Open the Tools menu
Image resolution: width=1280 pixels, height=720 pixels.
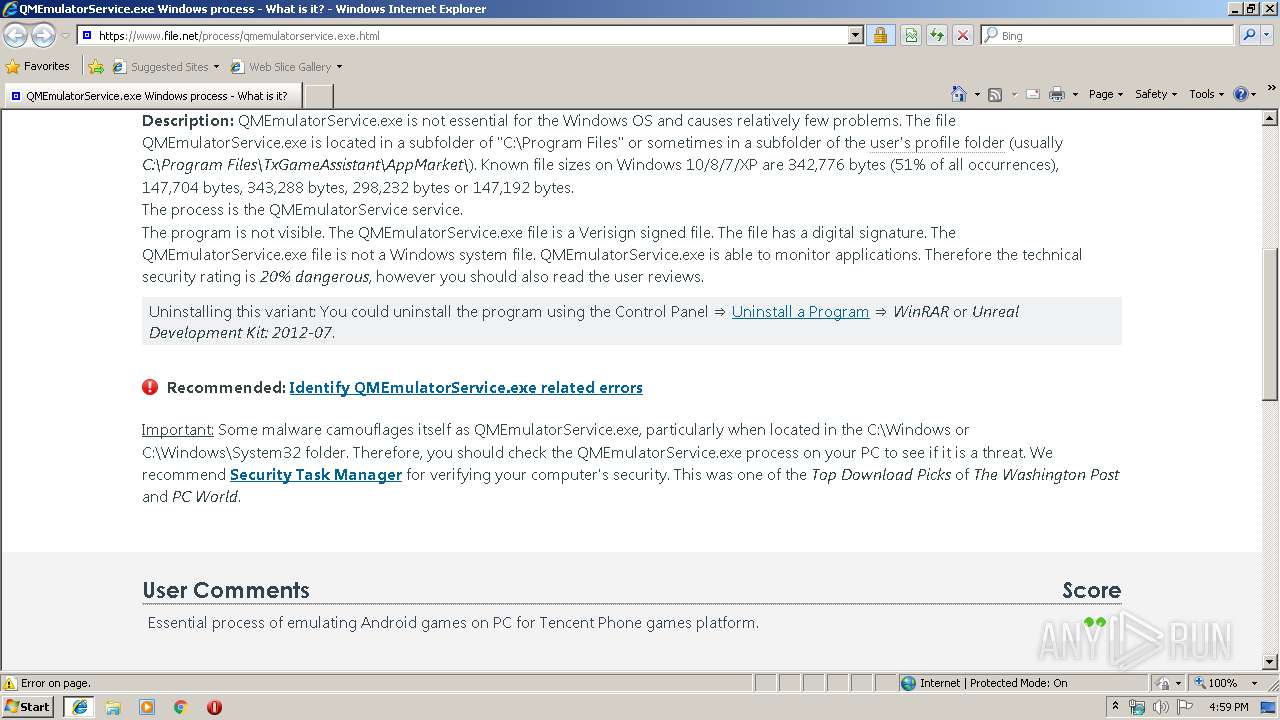point(1206,94)
